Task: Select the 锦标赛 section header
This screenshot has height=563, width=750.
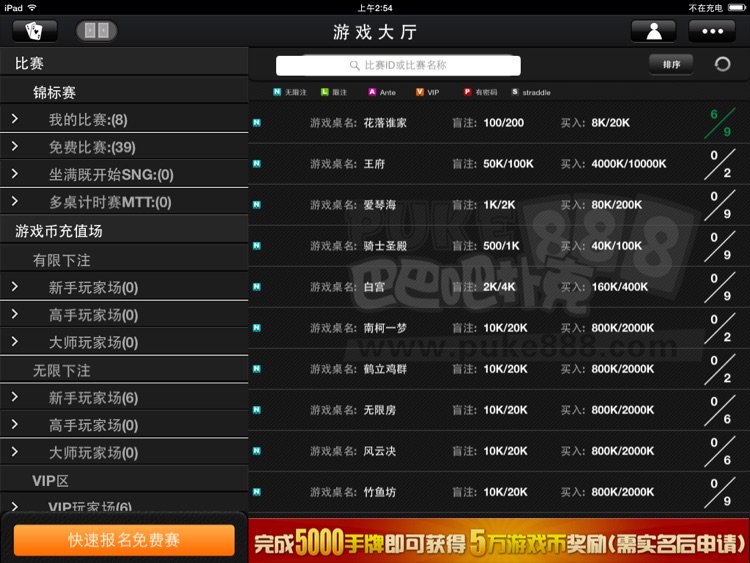Action: pos(124,92)
